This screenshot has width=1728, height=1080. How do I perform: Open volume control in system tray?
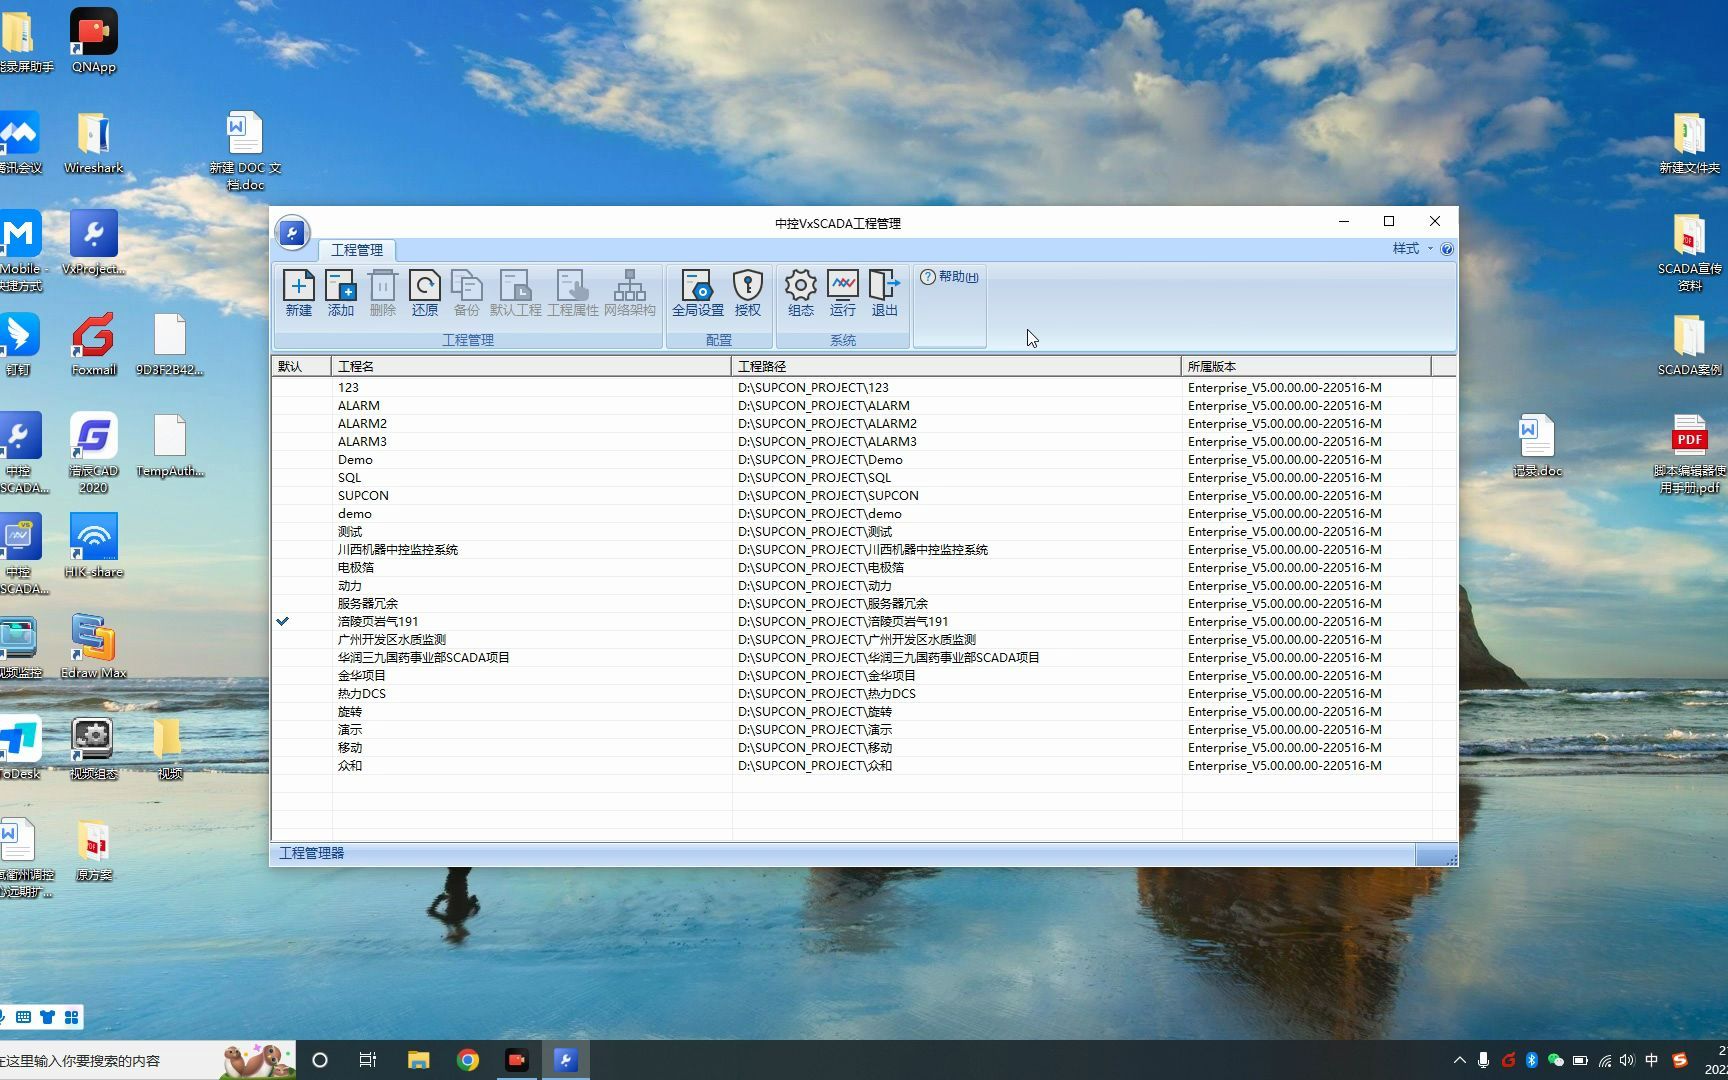click(x=1627, y=1060)
